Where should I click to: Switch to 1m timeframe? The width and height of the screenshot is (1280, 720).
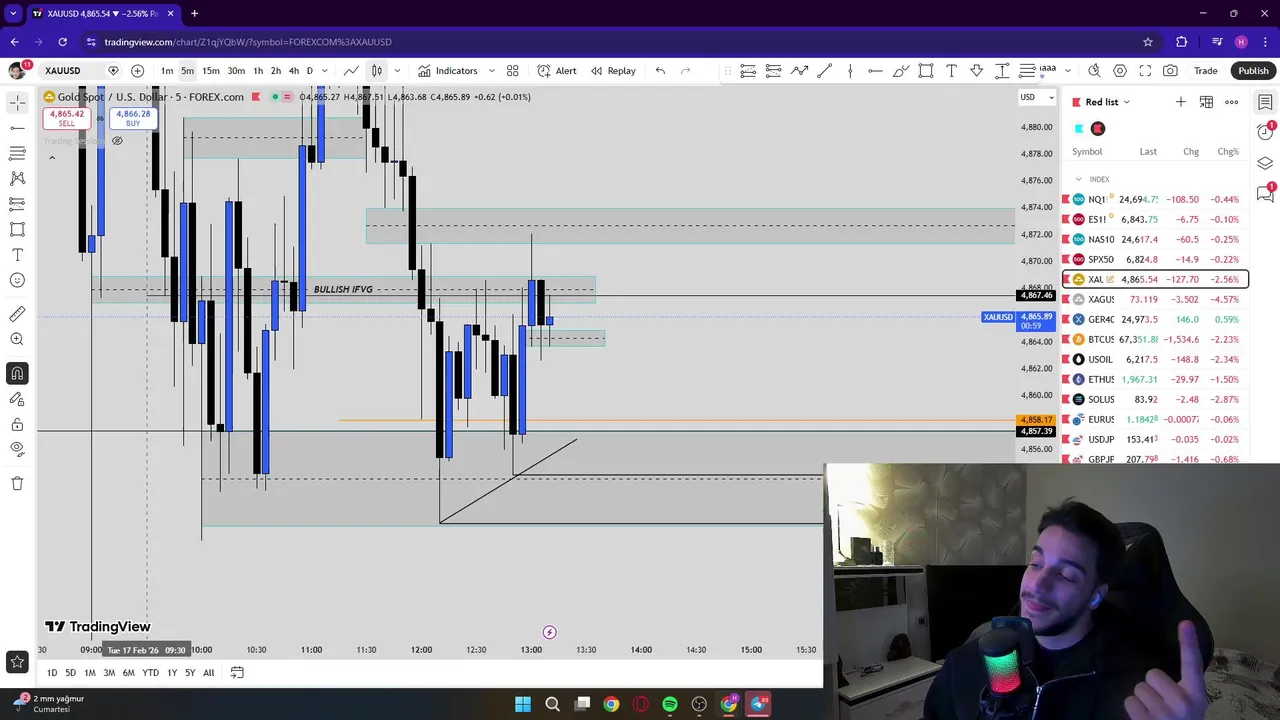(x=167, y=71)
